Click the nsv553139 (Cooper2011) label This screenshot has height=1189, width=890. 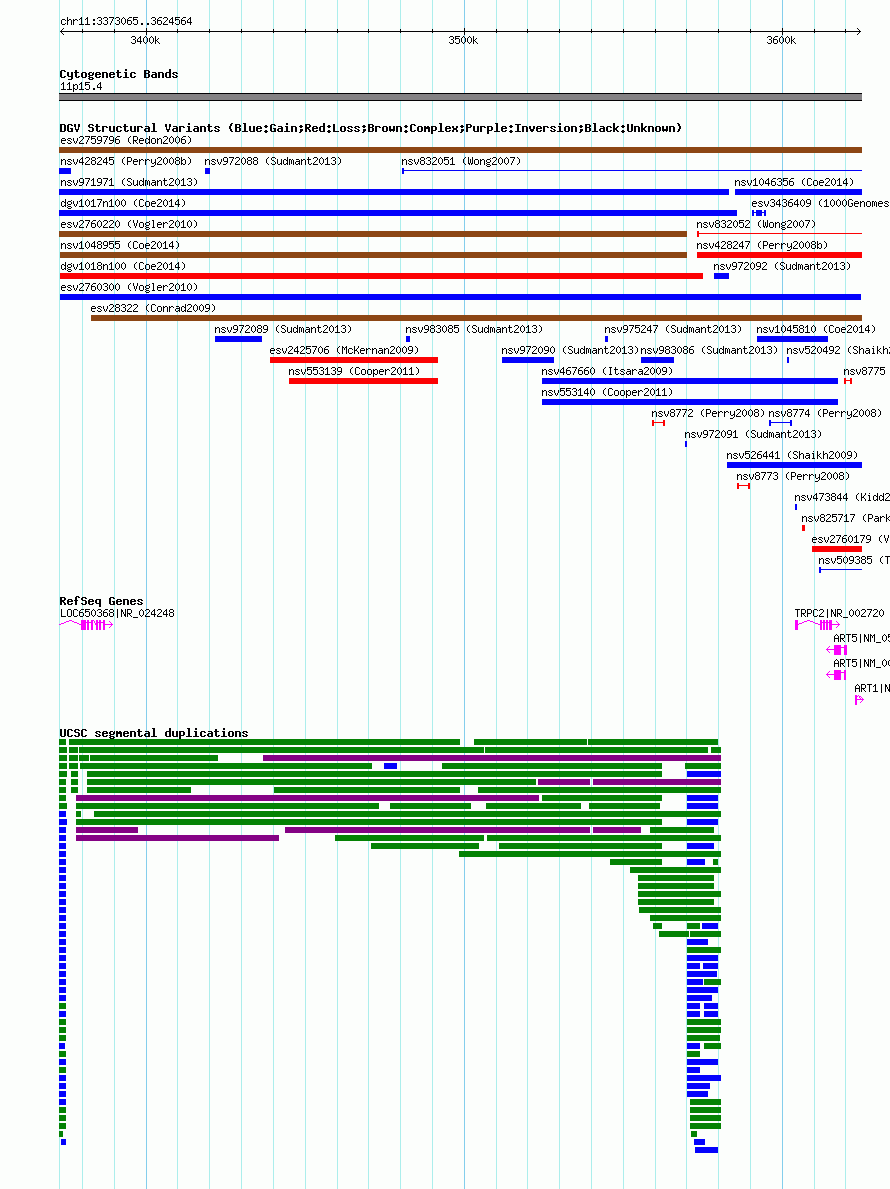click(354, 372)
